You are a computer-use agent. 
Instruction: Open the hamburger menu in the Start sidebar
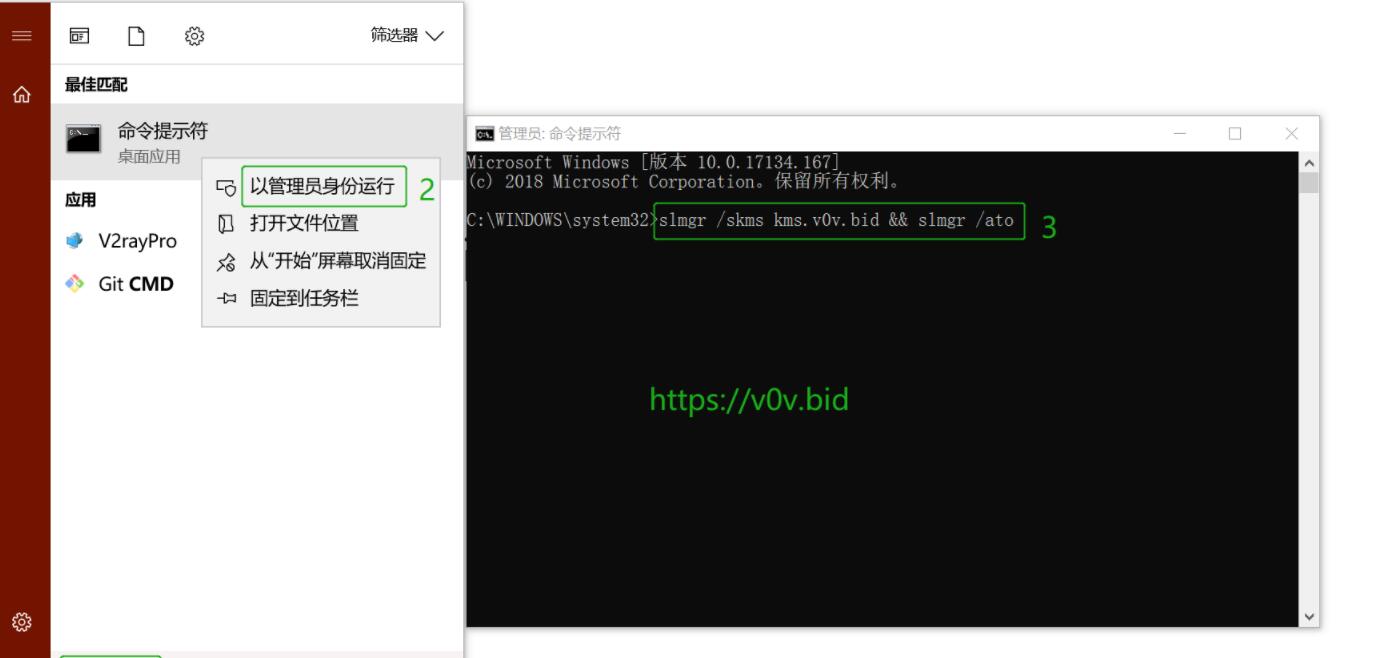tap(21, 36)
